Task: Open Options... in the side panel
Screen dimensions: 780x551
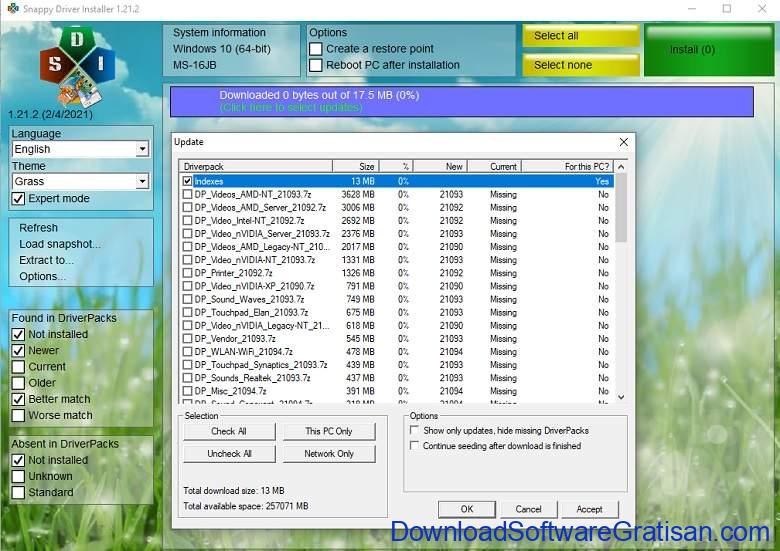Action: click(x=42, y=276)
